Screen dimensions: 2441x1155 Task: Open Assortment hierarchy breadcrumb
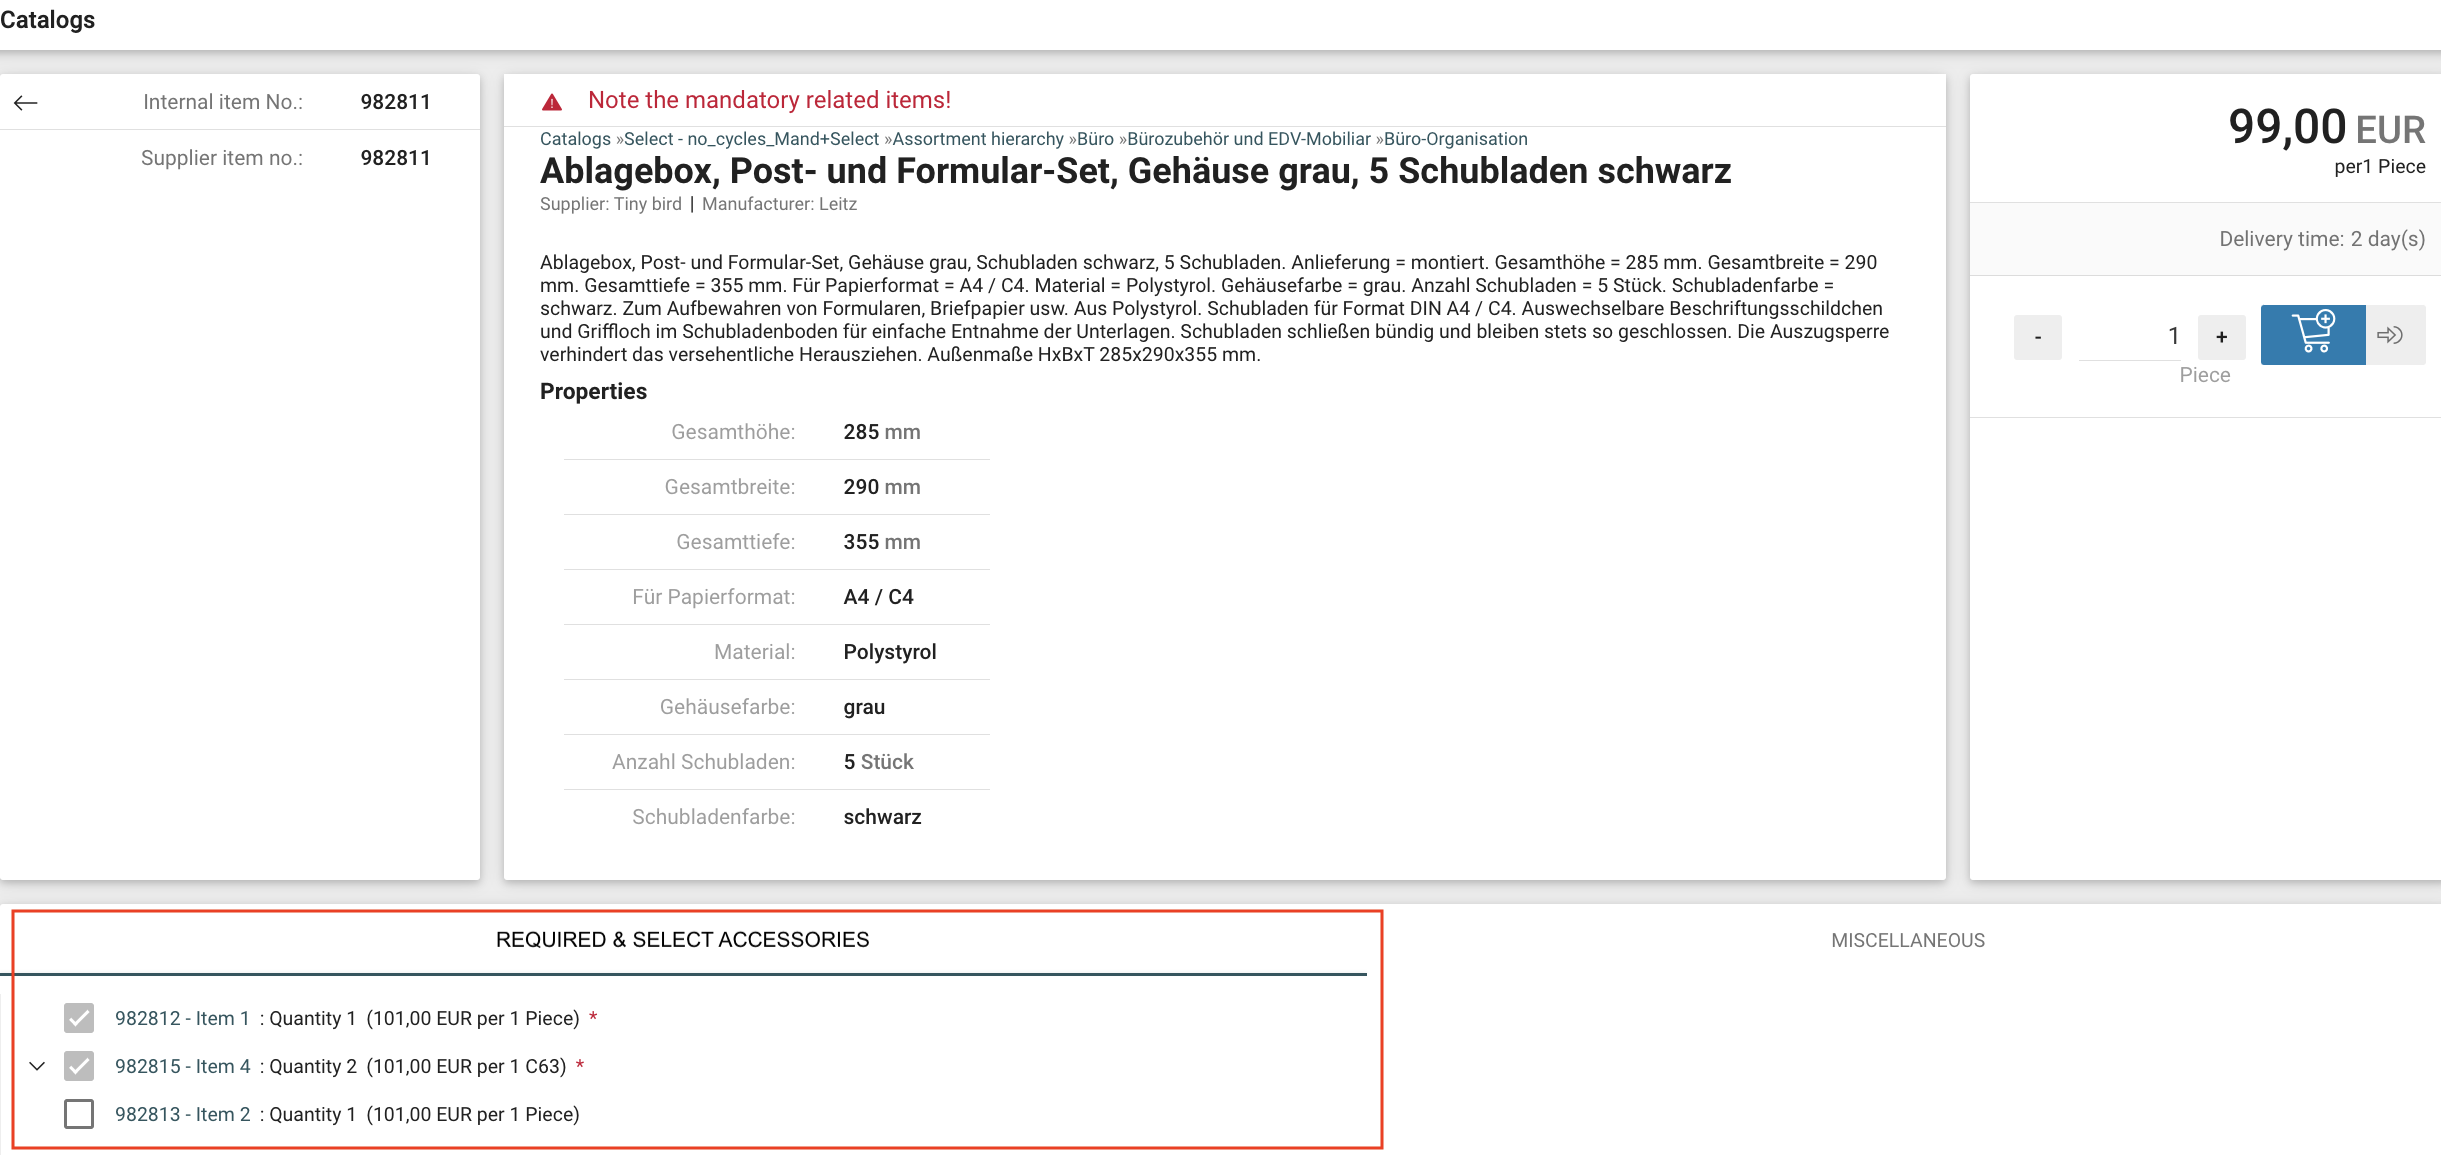point(977,139)
